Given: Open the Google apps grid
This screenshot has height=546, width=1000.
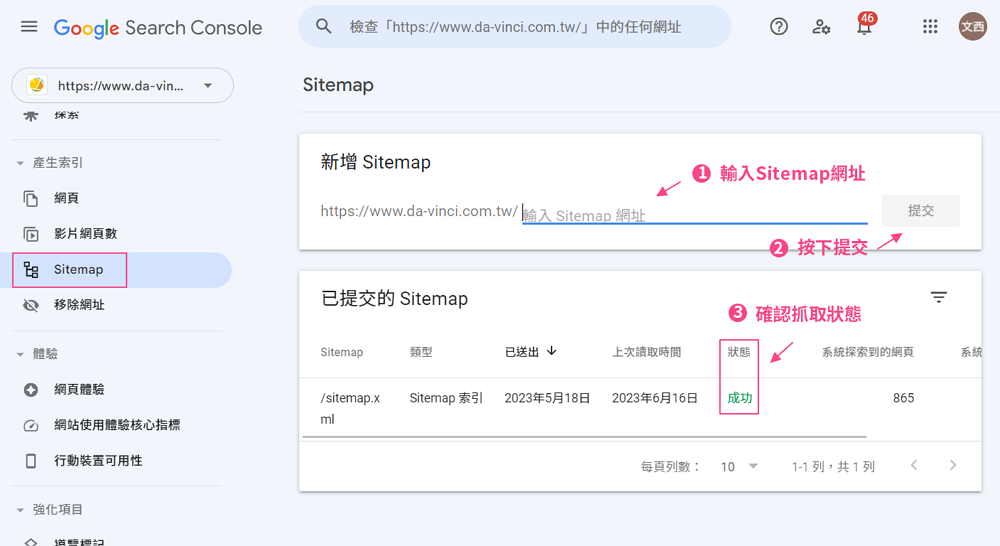Looking at the screenshot, I should 930,27.
